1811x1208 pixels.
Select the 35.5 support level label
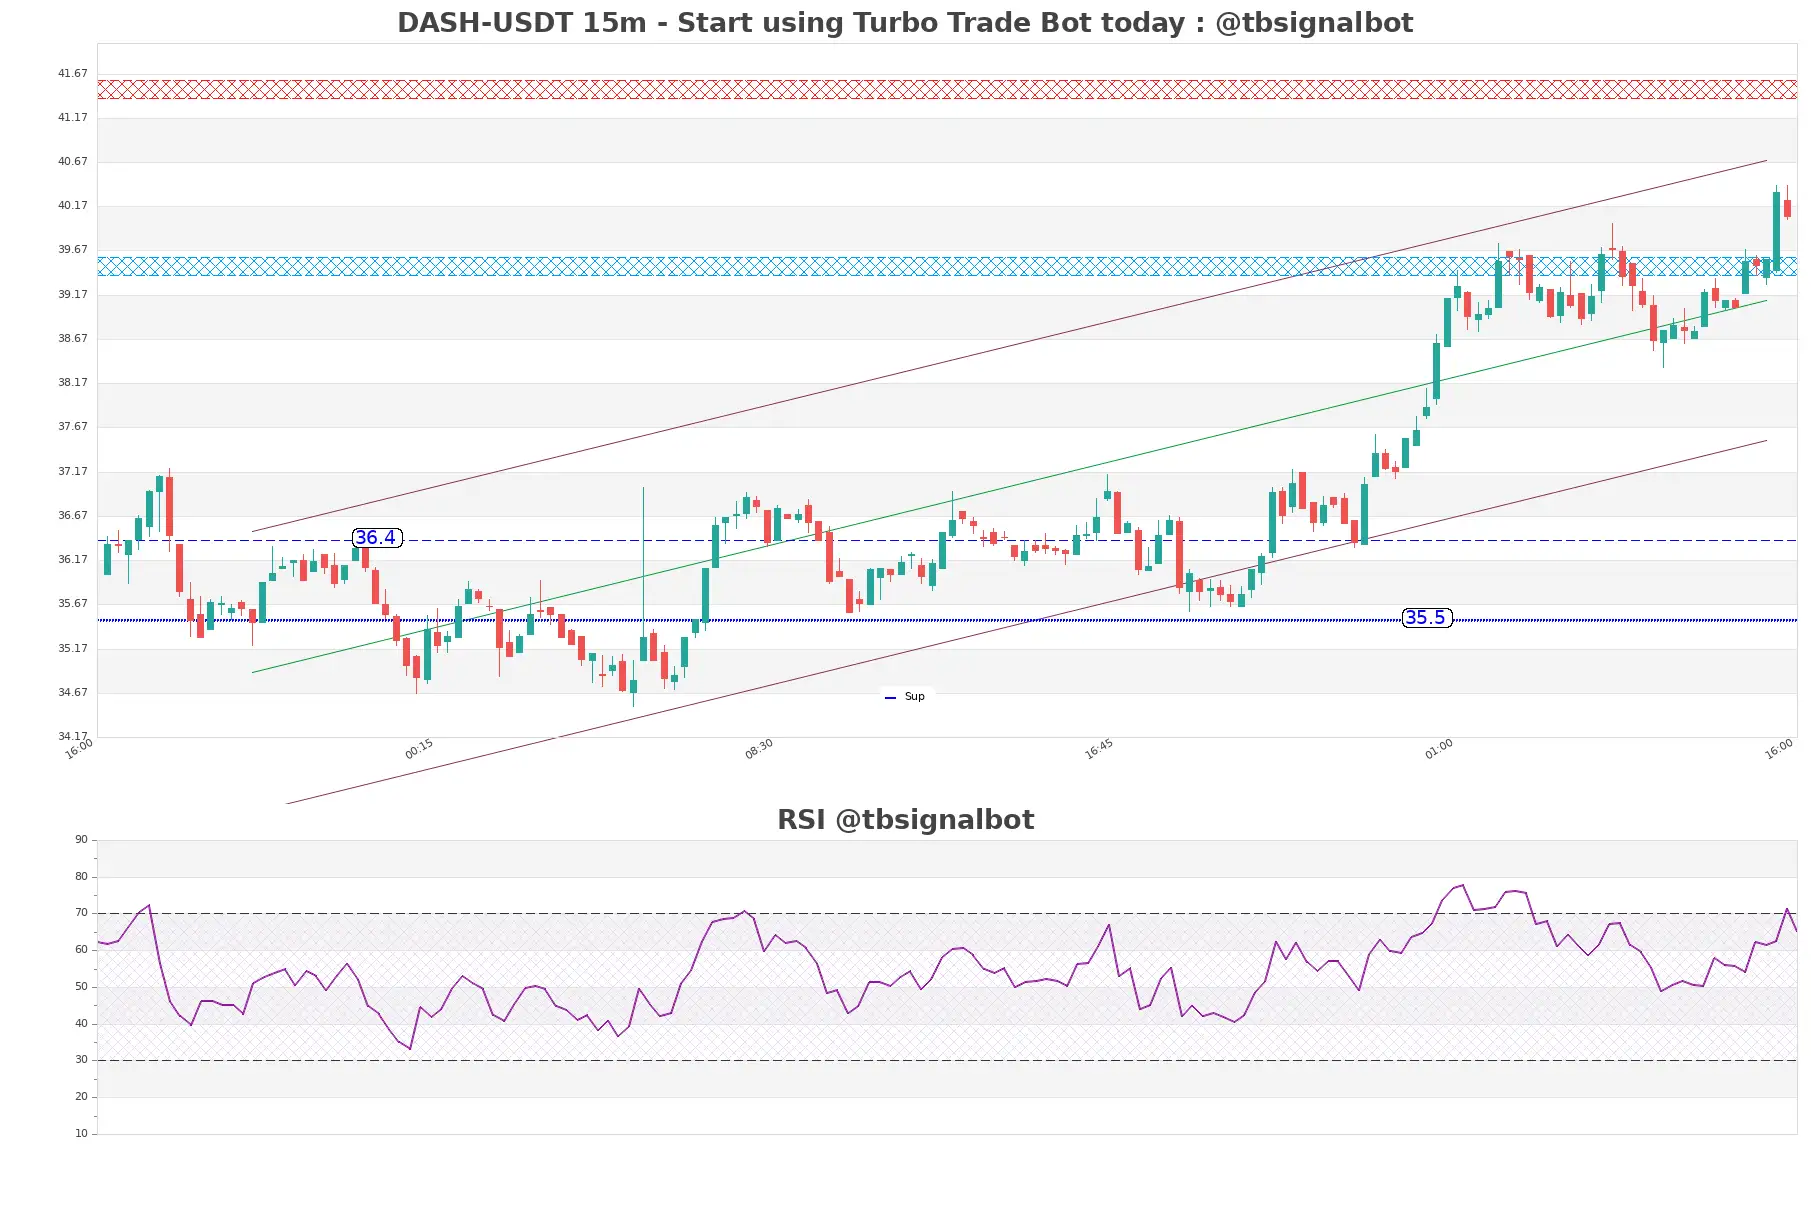click(1427, 618)
